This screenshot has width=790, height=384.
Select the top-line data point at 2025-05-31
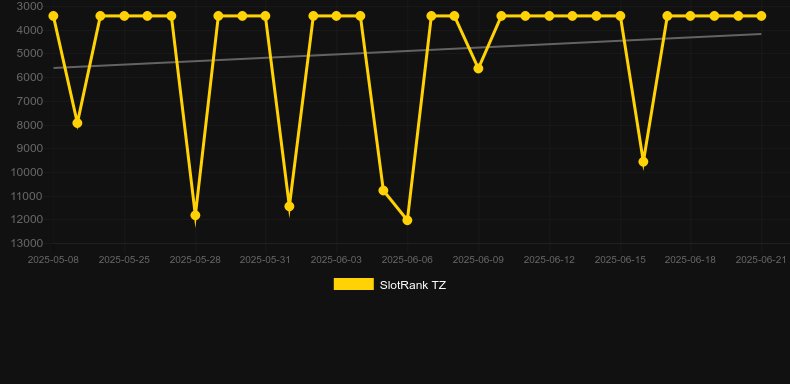click(266, 16)
